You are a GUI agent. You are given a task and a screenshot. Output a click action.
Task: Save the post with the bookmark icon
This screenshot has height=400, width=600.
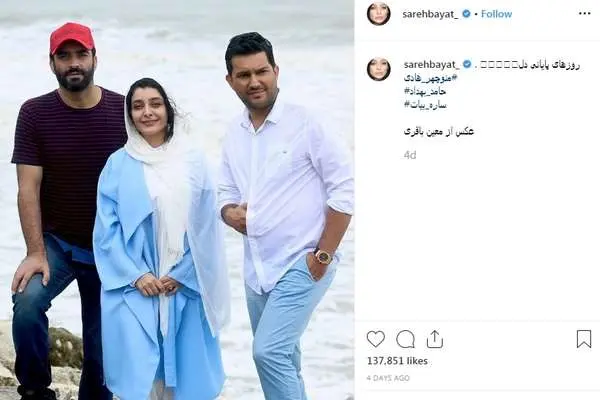pyautogui.click(x=584, y=339)
